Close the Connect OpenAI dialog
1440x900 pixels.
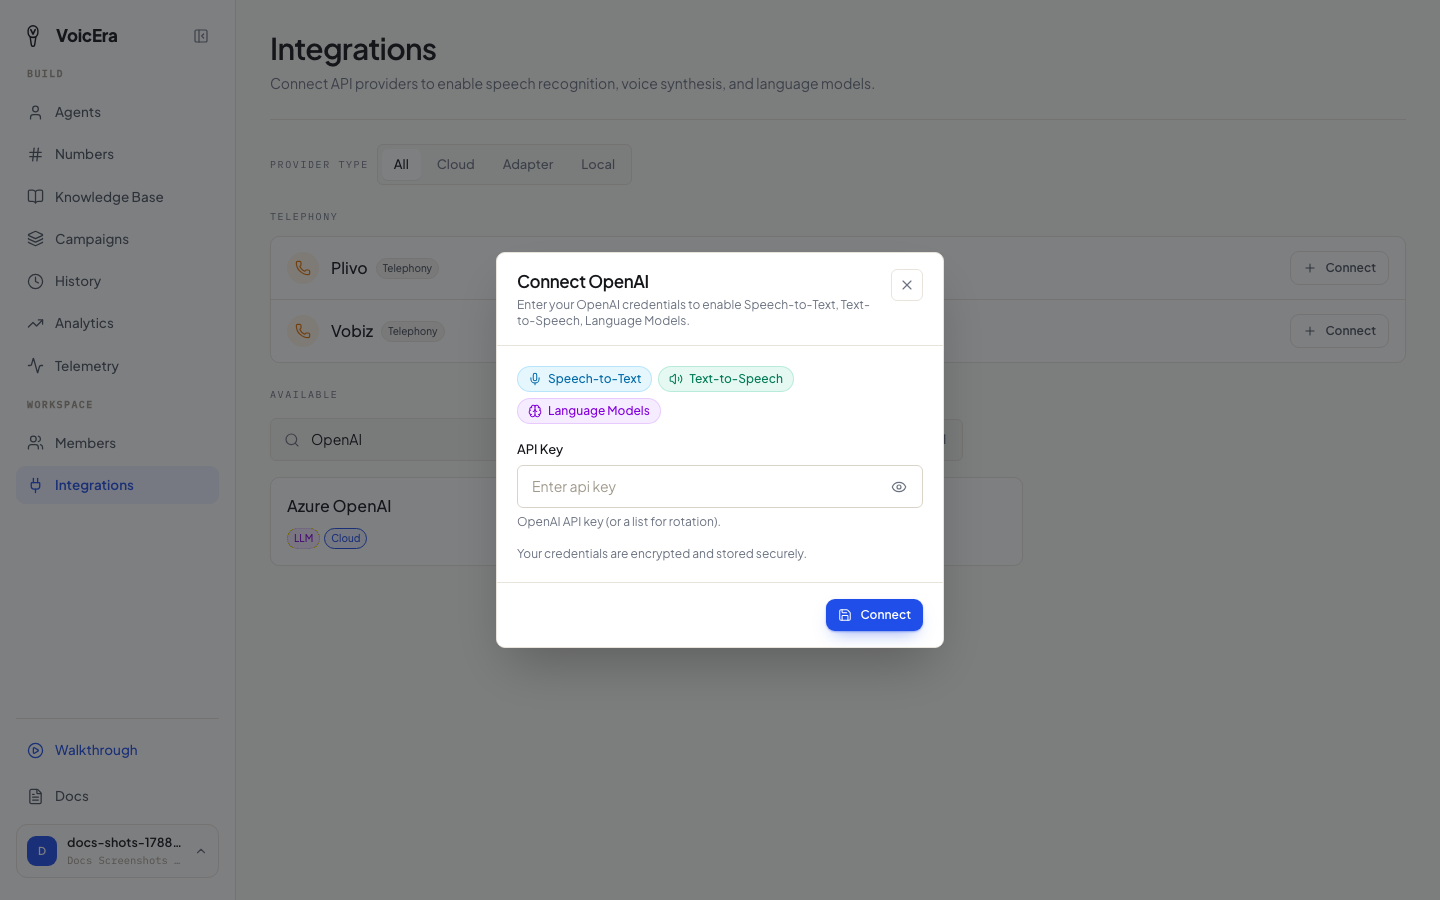[x=907, y=285]
